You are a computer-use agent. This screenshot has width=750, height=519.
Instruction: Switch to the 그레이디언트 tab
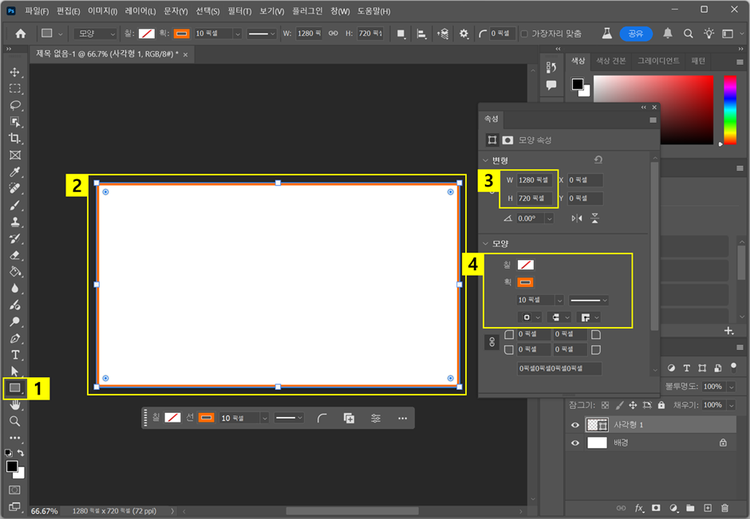[x=659, y=61]
